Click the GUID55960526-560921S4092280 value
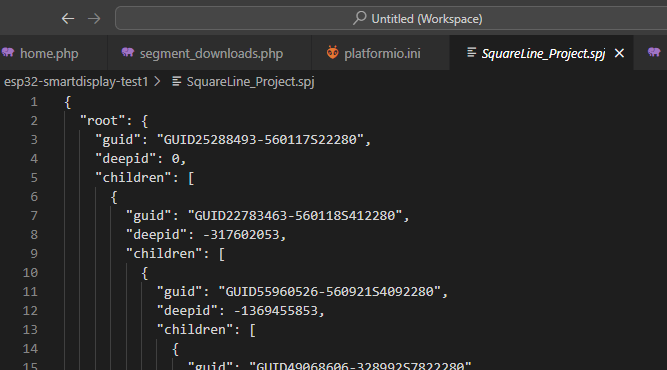The height and width of the screenshot is (370, 667). point(329,292)
